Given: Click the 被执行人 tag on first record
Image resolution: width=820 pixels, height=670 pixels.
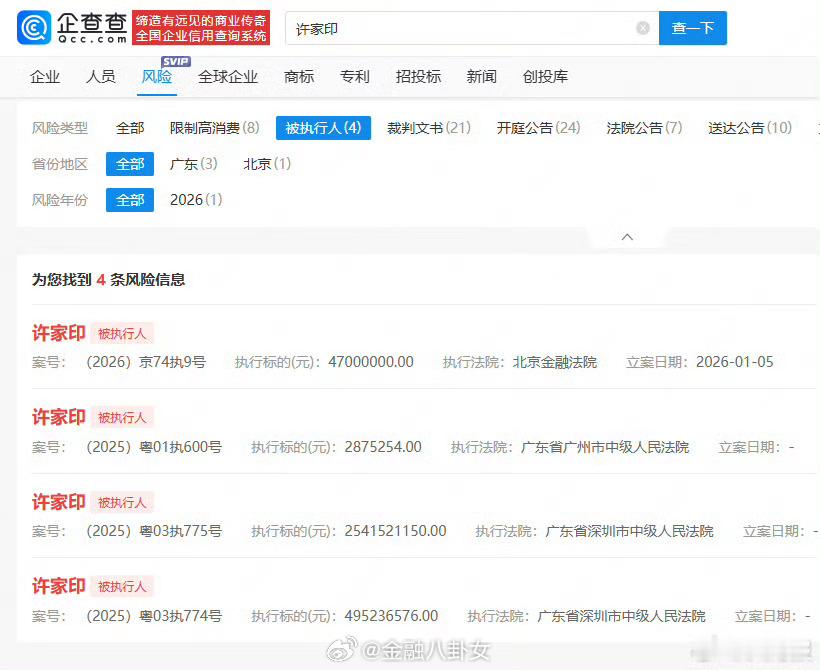Looking at the screenshot, I should [122, 333].
